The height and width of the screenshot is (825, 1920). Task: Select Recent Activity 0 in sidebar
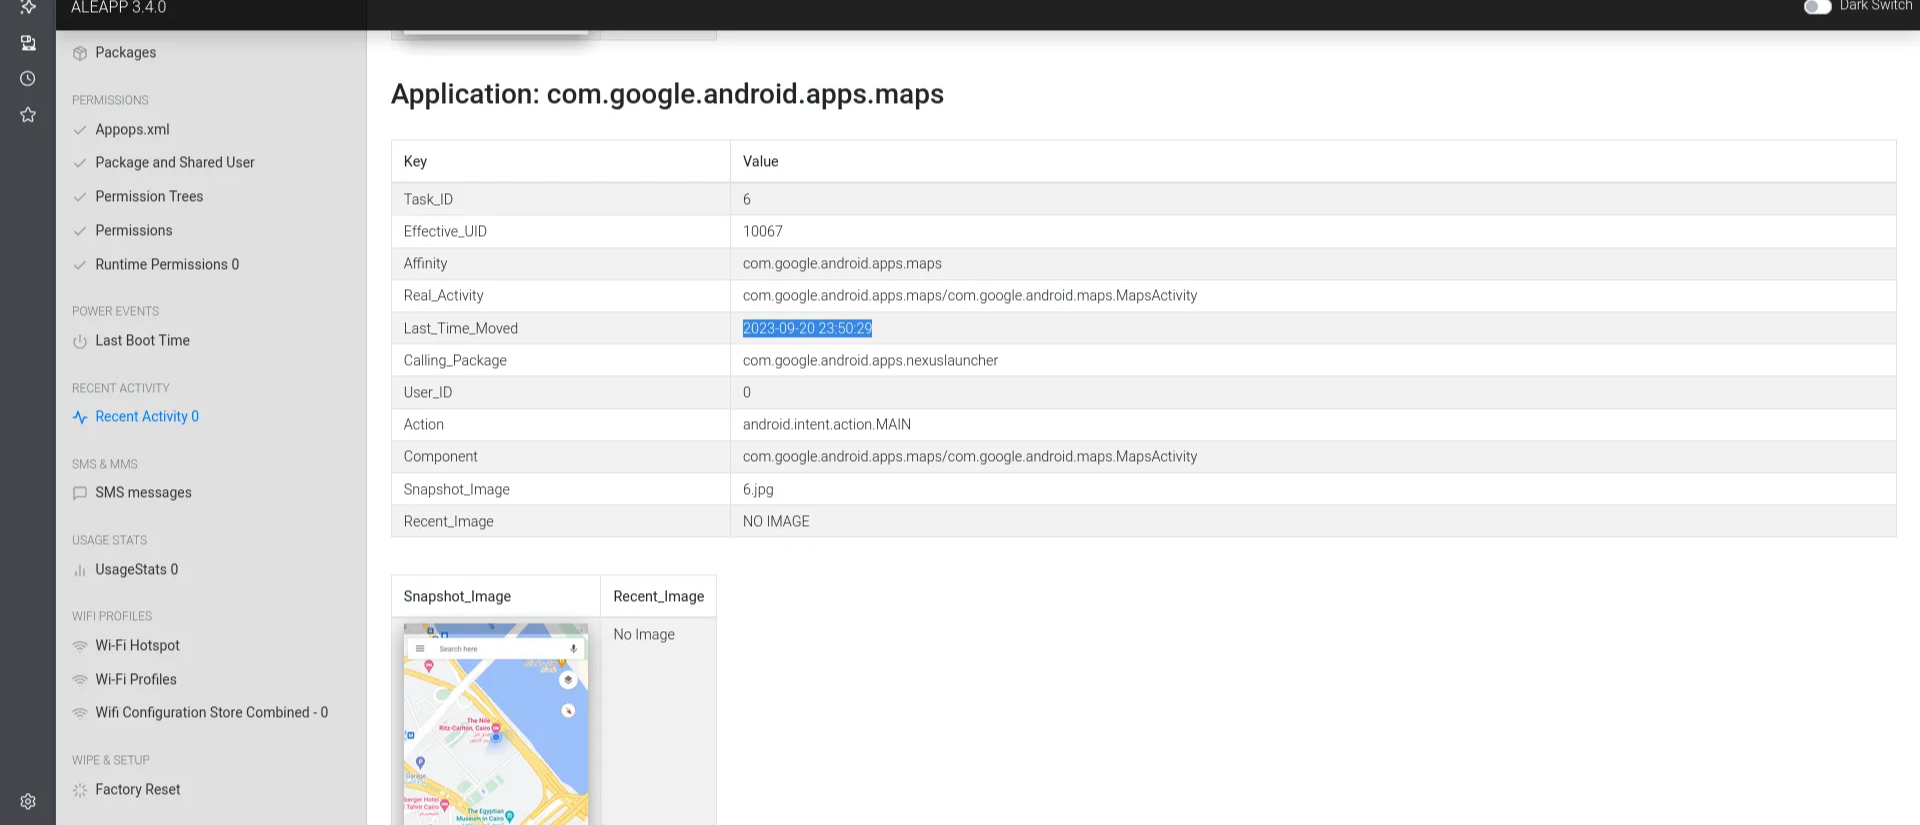point(147,416)
